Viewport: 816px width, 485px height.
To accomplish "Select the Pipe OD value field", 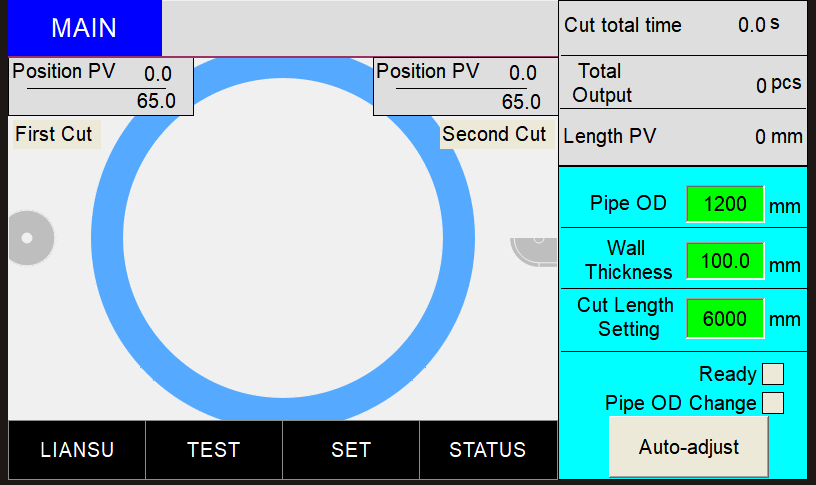I will (x=725, y=203).
